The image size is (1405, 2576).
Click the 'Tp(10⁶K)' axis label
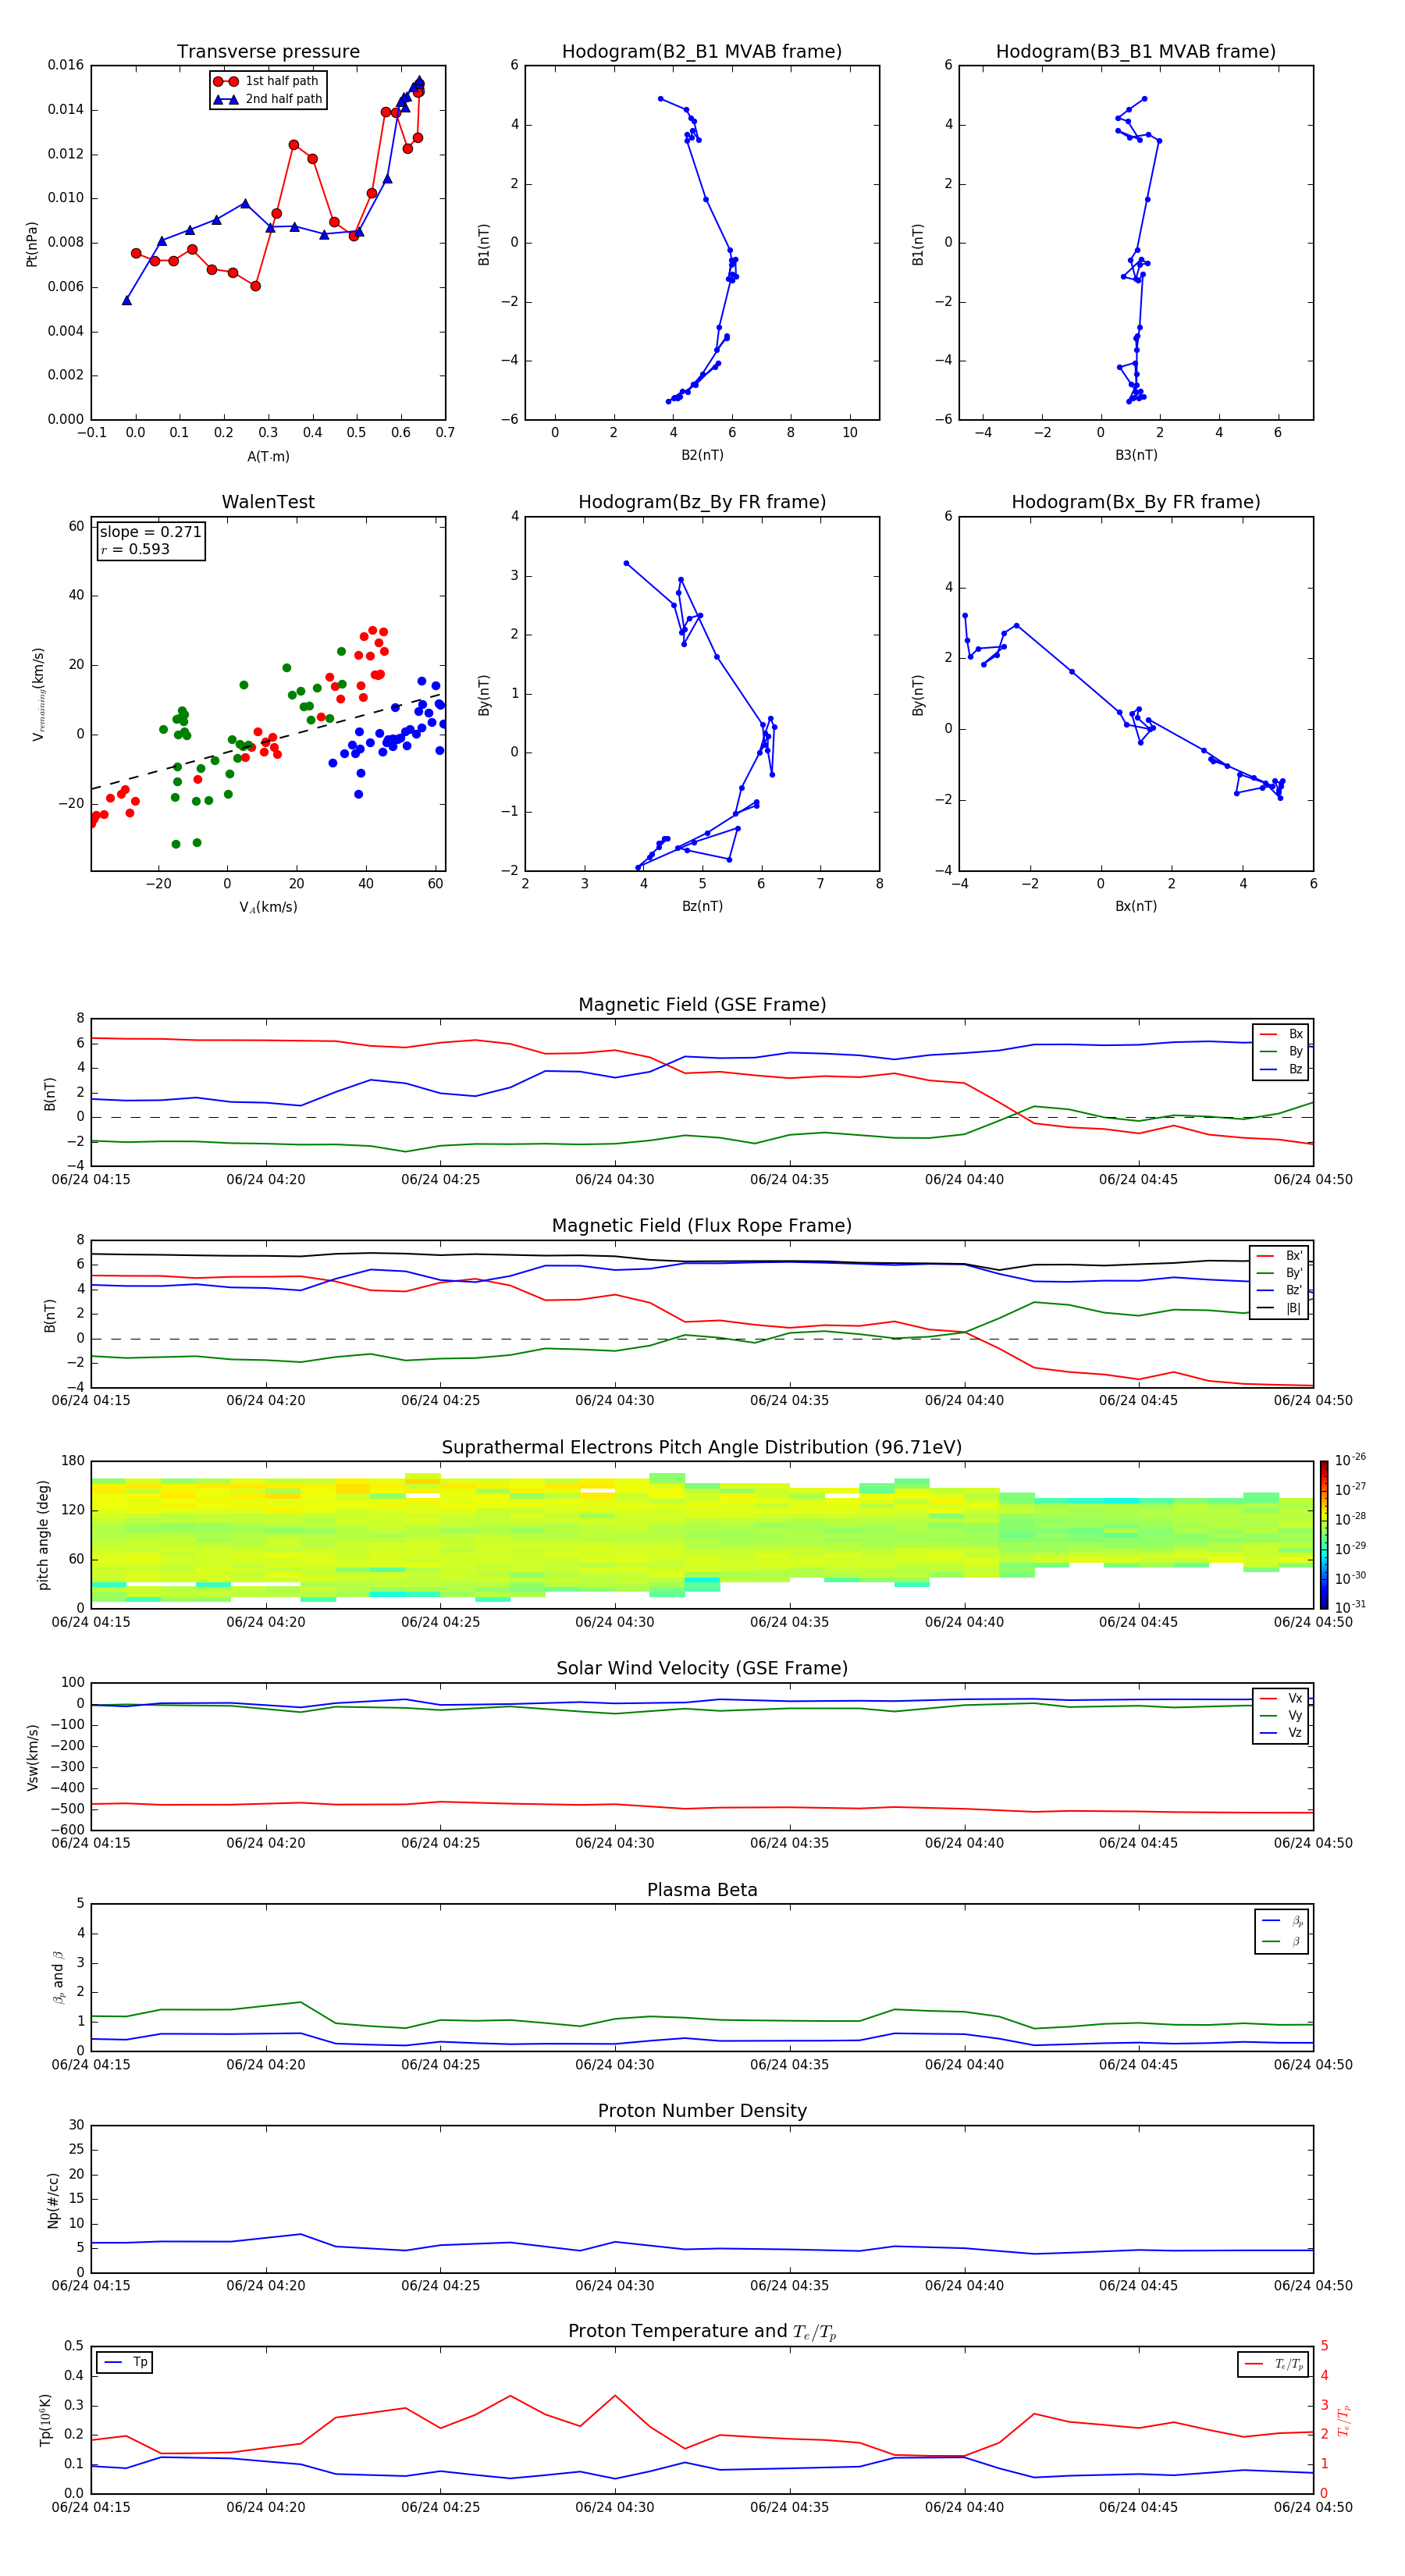tap(45, 2420)
